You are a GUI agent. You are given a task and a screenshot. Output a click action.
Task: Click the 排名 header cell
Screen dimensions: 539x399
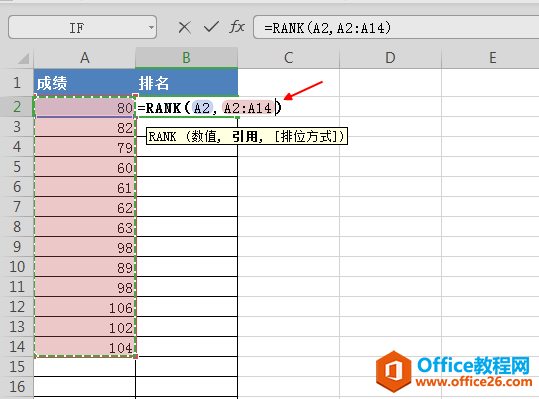pyautogui.click(x=186, y=83)
